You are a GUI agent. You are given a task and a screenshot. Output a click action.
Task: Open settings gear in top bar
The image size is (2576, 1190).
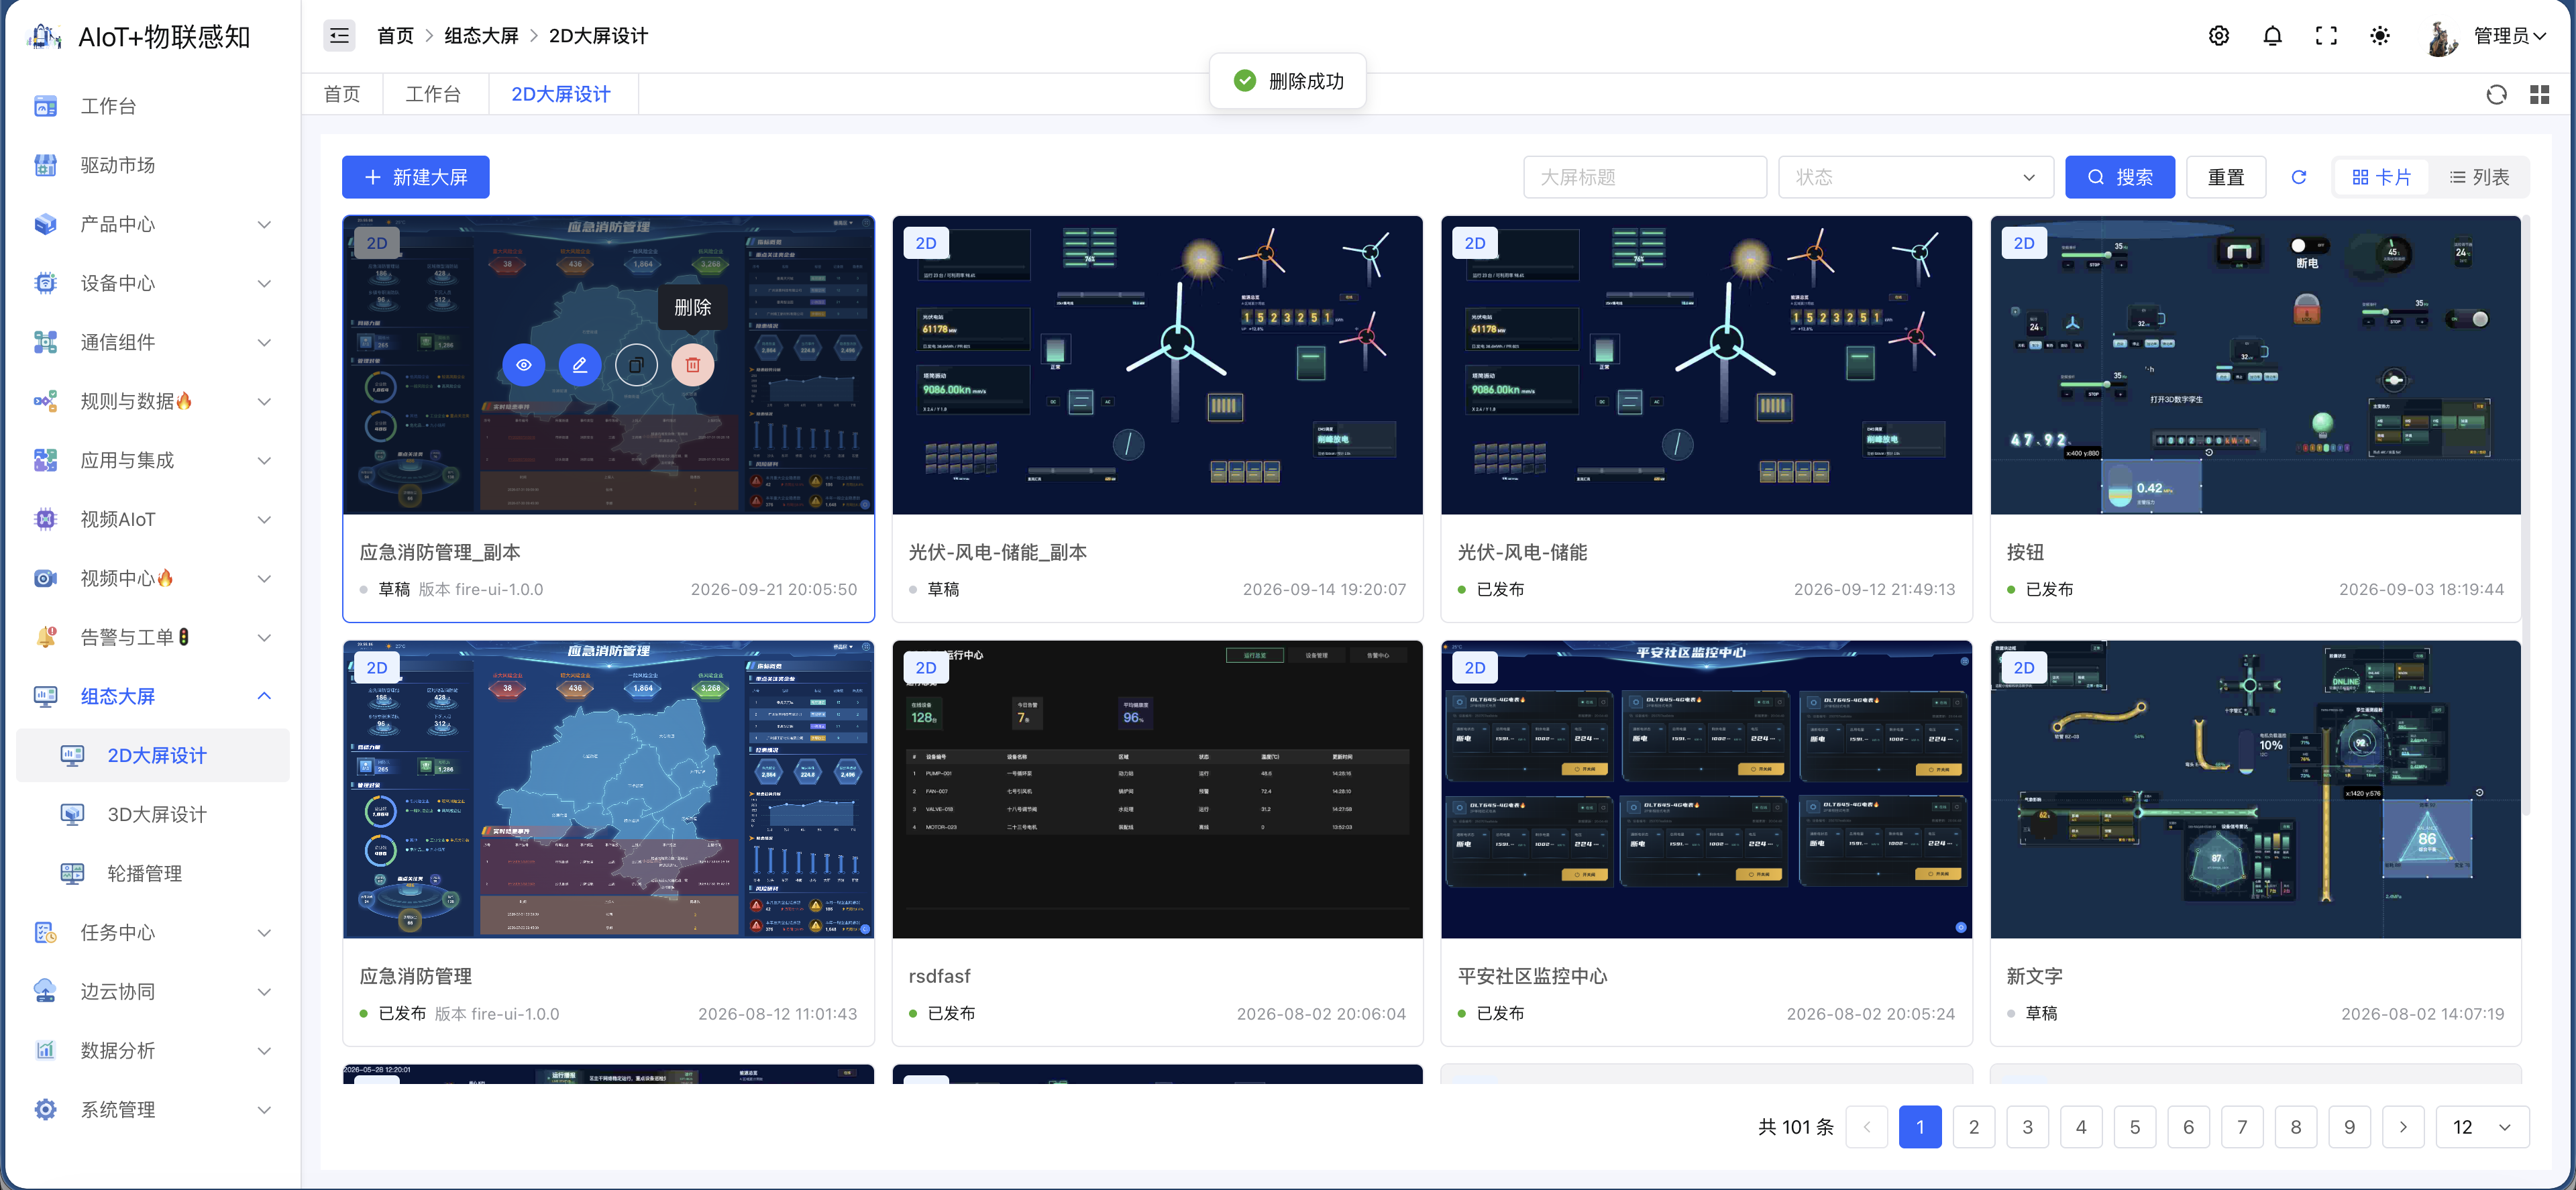[x=2218, y=36]
